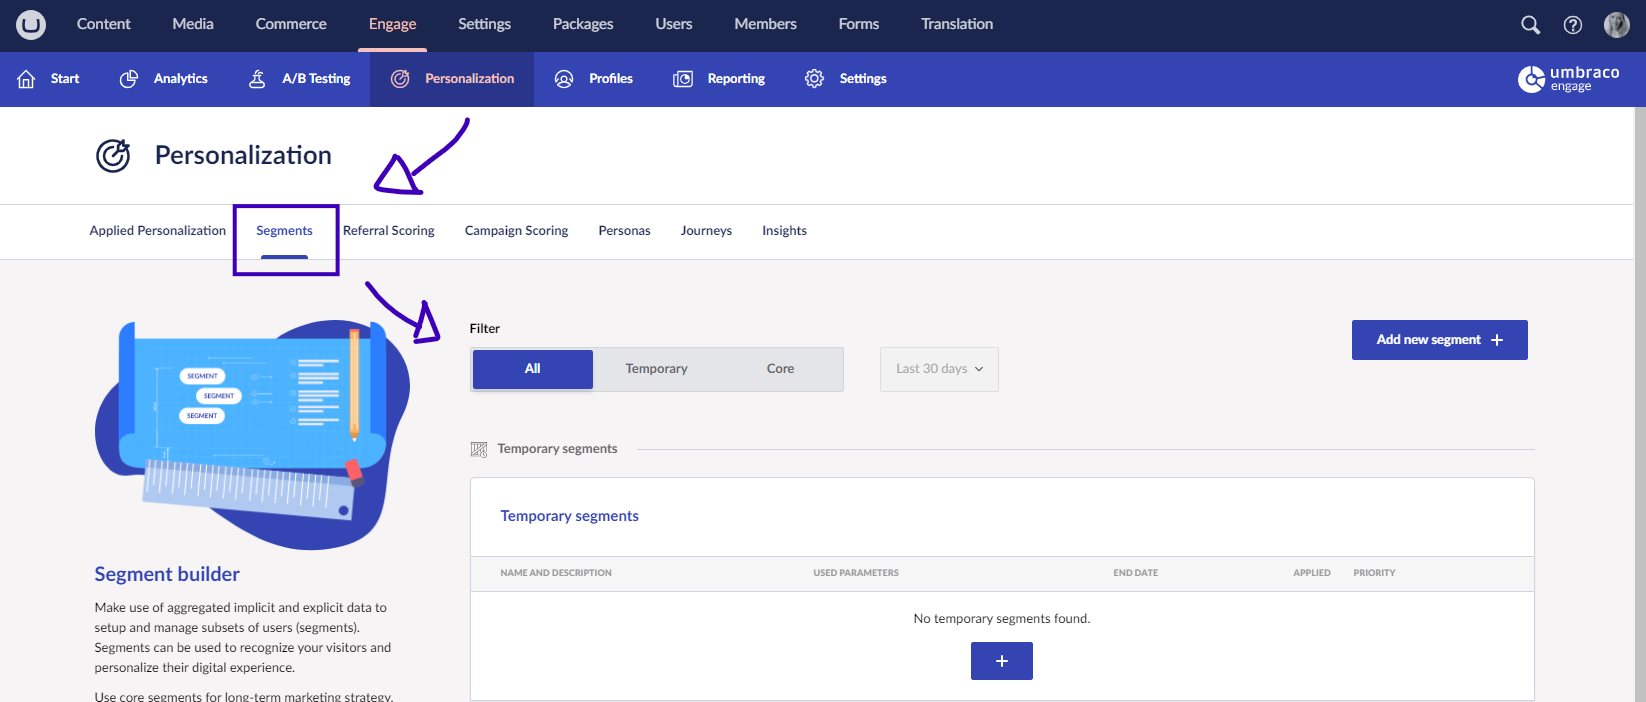The image size is (1646, 702).
Task: Click the Umbraco logo icon
Action: 31,25
